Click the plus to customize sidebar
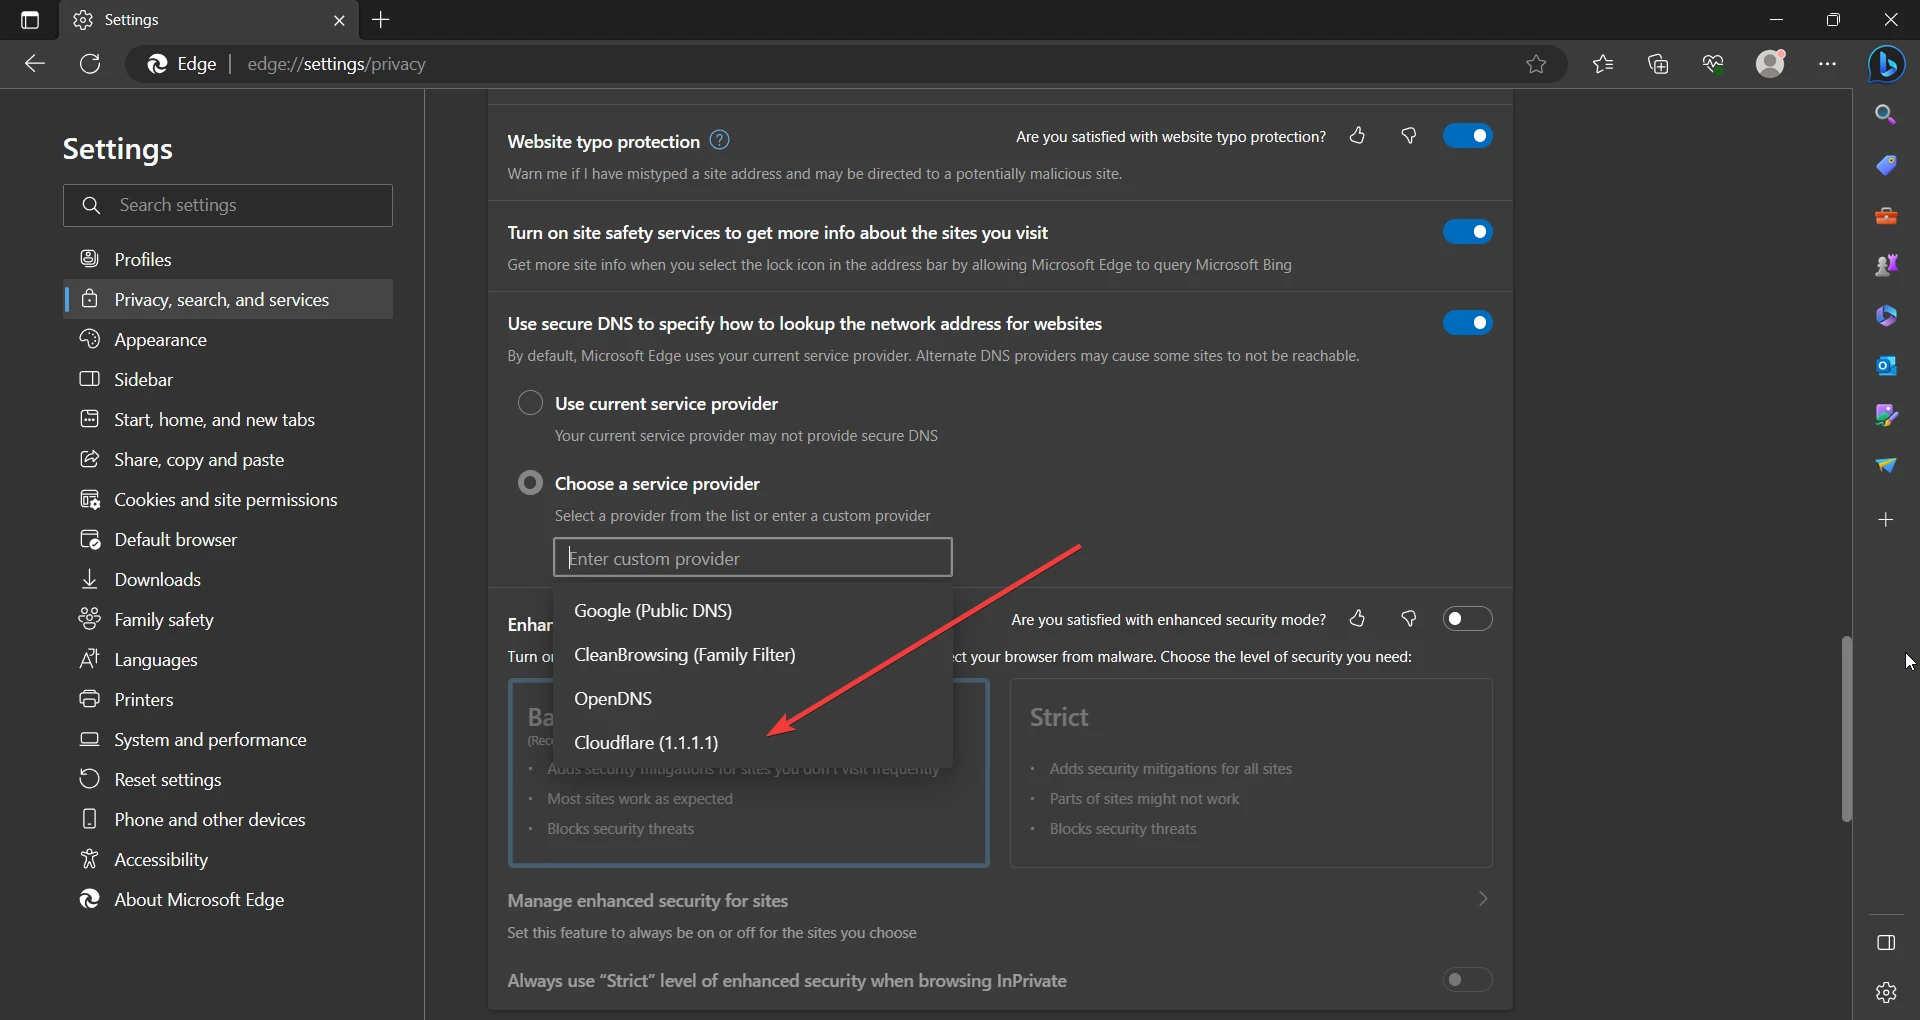 point(1886,520)
